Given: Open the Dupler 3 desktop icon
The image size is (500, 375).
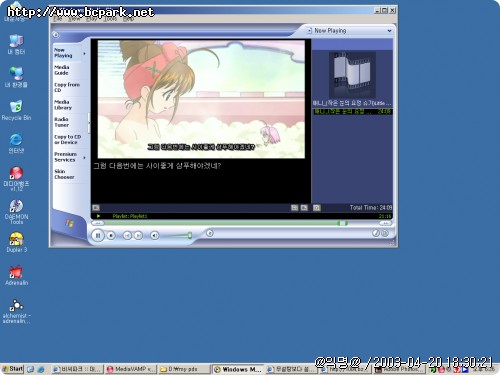Looking at the screenshot, I should coord(16,242).
